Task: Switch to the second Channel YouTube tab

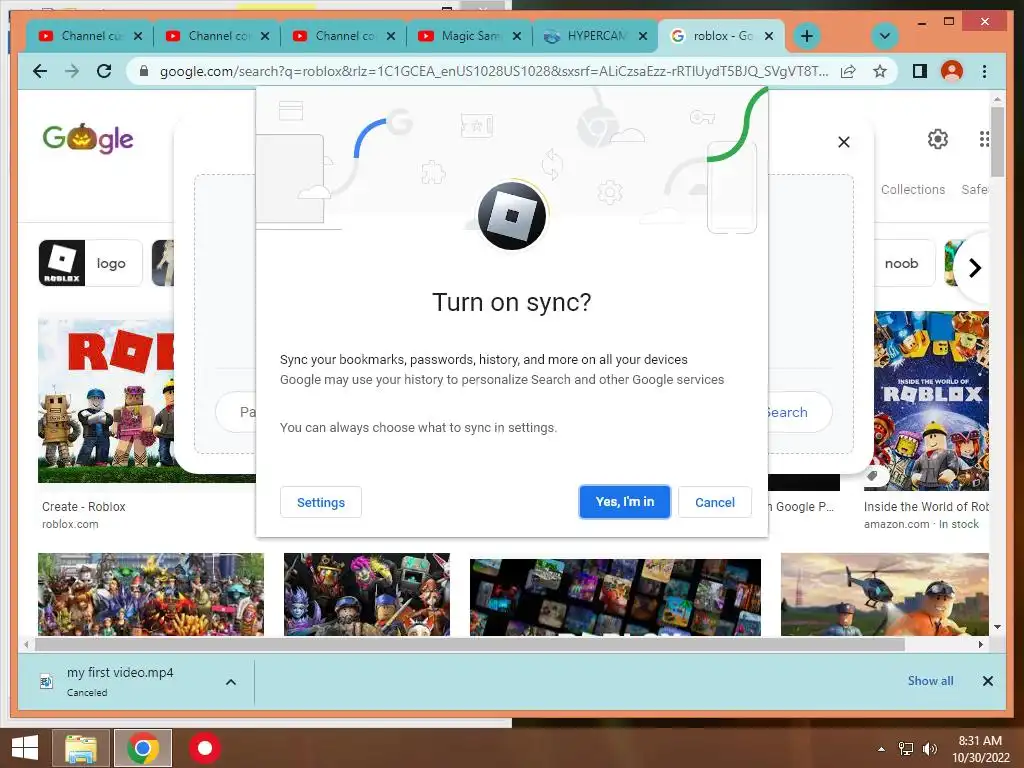Action: pyautogui.click(x=217, y=36)
